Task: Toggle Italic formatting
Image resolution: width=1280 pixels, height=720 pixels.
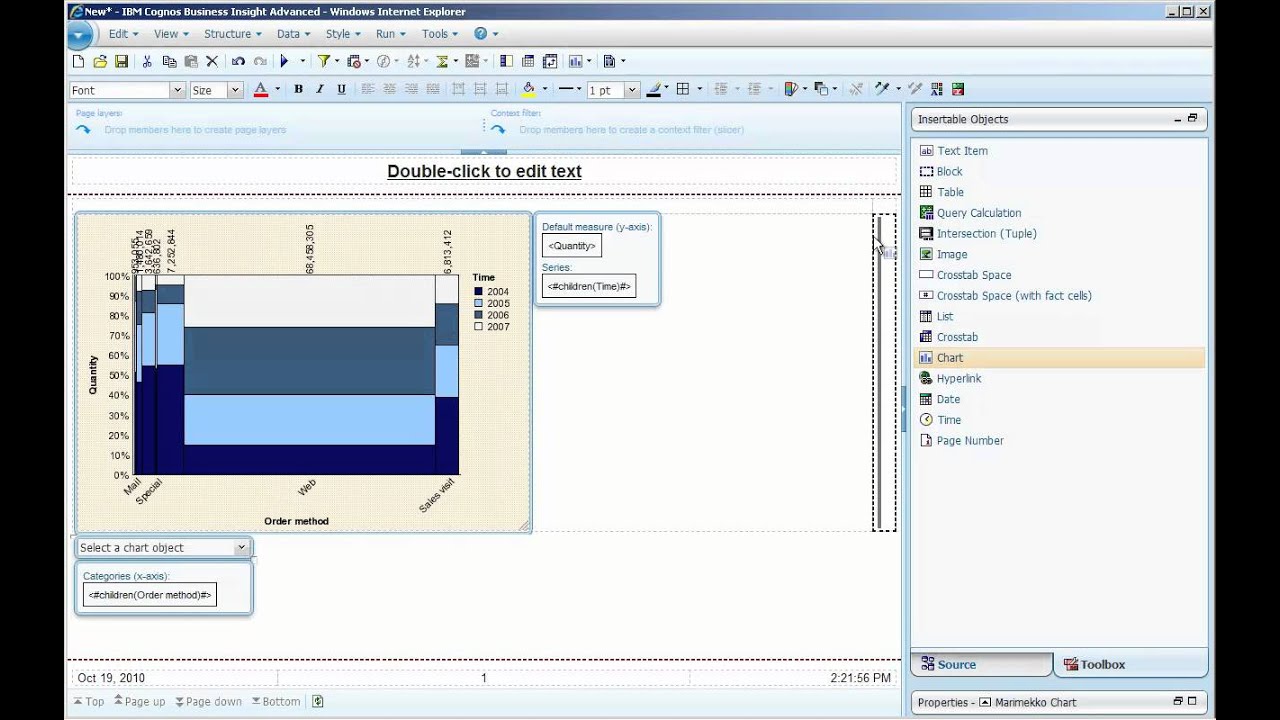Action: coord(320,89)
